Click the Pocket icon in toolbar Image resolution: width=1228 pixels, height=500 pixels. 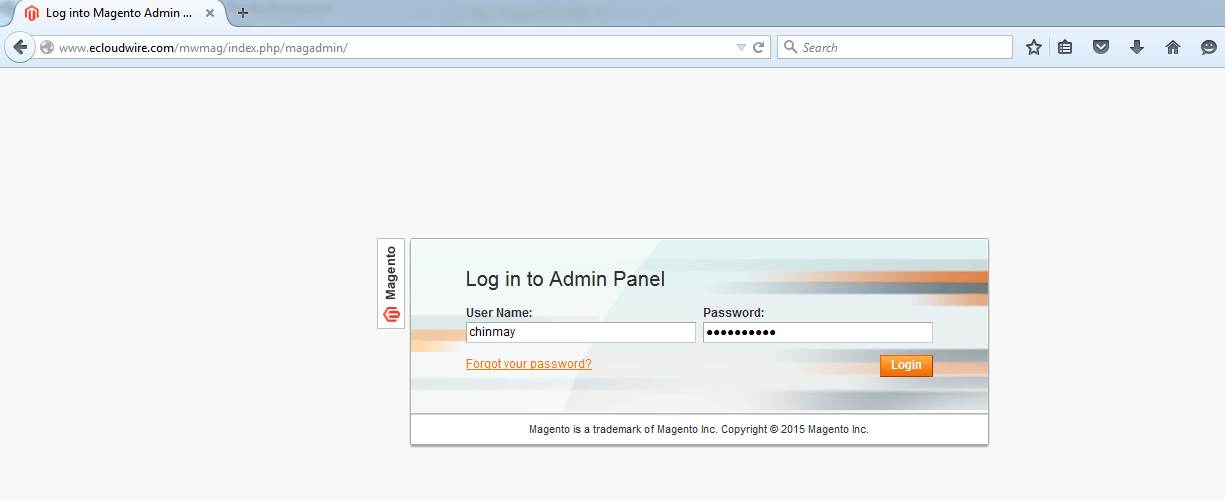[x=1101, y=47]
